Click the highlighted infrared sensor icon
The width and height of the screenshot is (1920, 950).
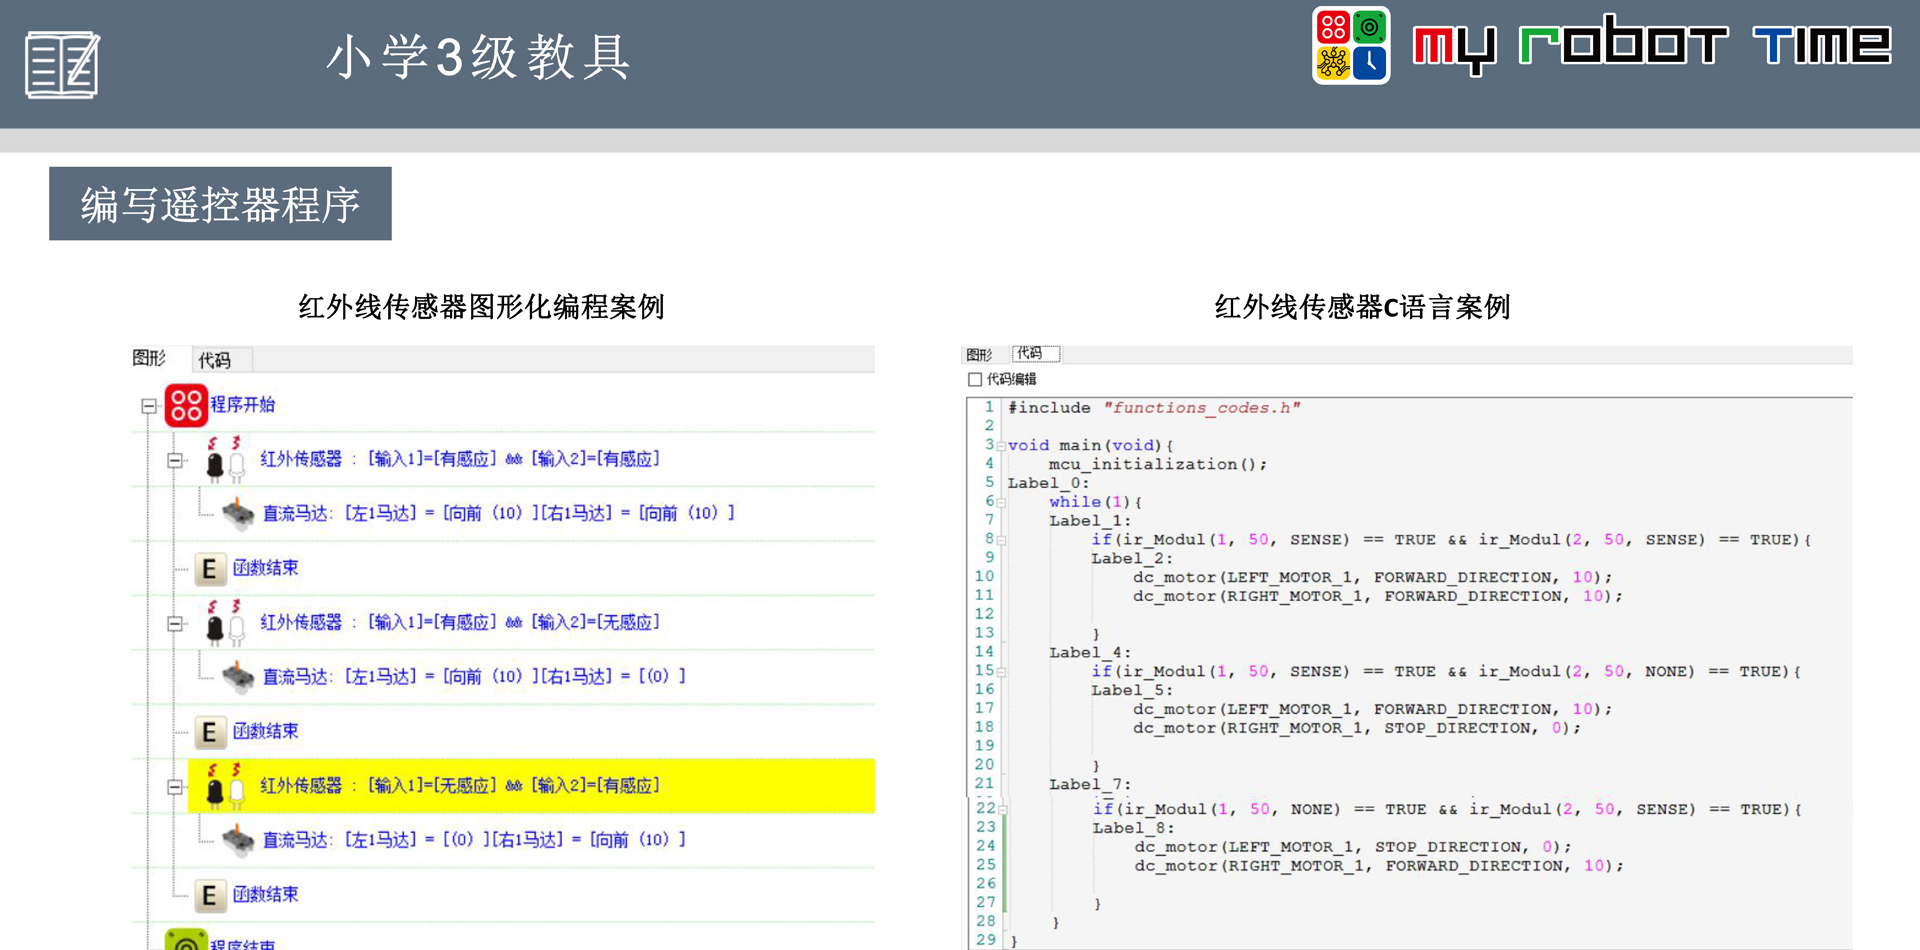(224, 786)
